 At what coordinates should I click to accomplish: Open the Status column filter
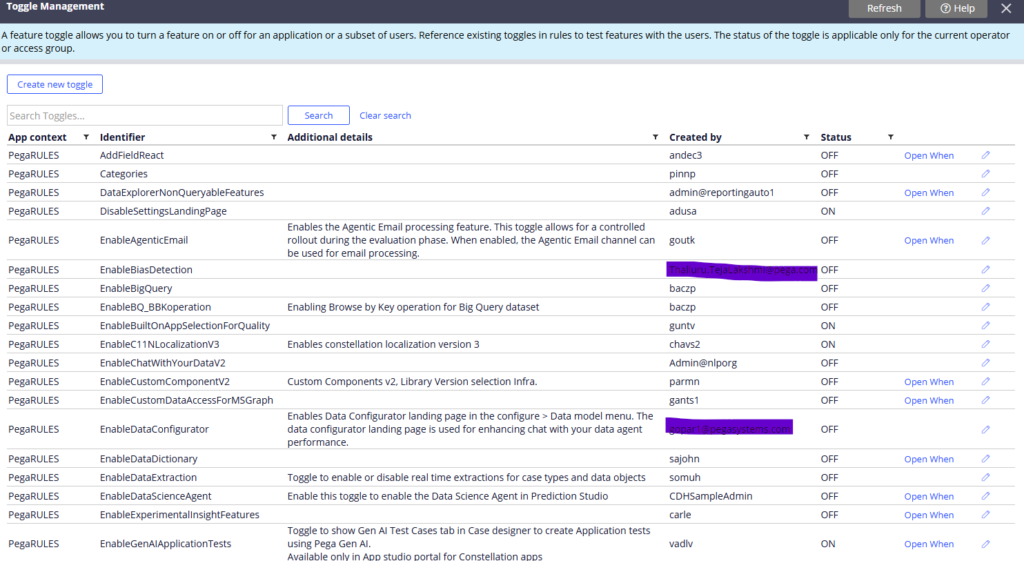pyautogui.click(x=890, y=137)
